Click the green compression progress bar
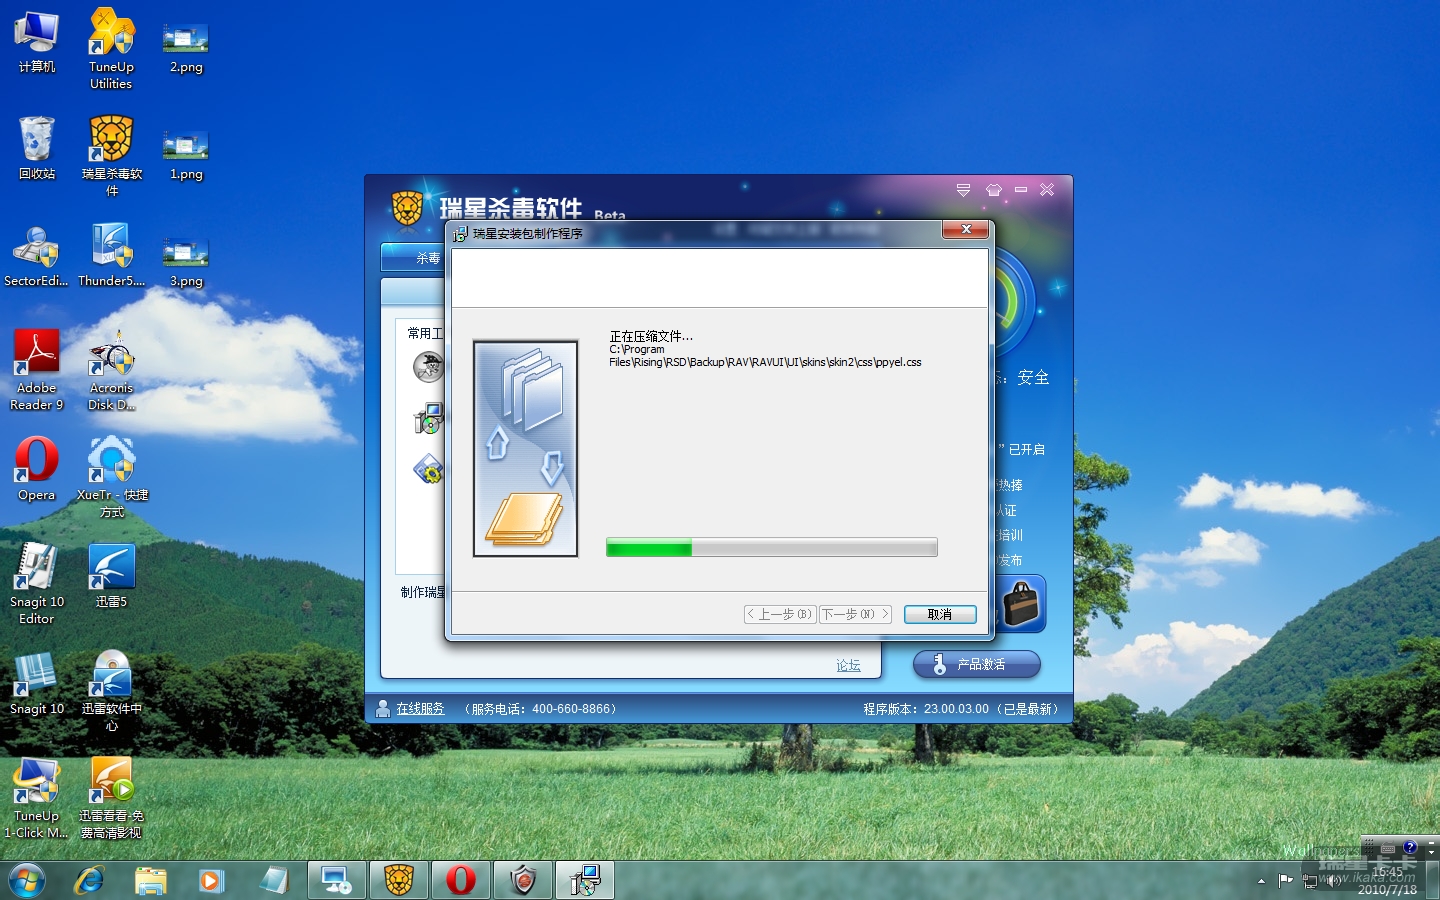 pos(772,547)
